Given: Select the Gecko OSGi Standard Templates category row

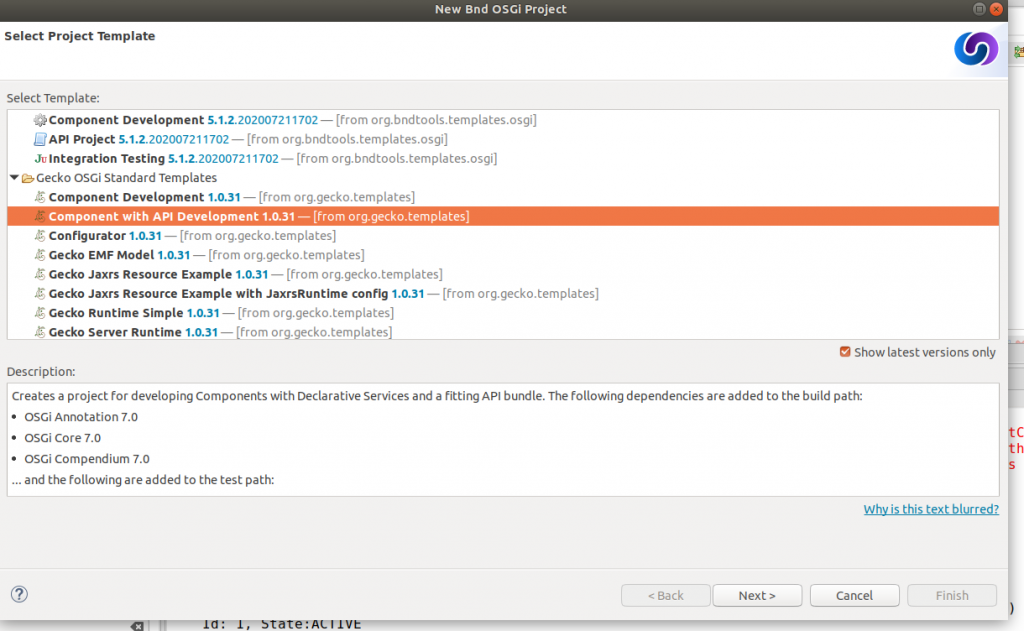Looking at the screenshot, I should tap(503, 178).
